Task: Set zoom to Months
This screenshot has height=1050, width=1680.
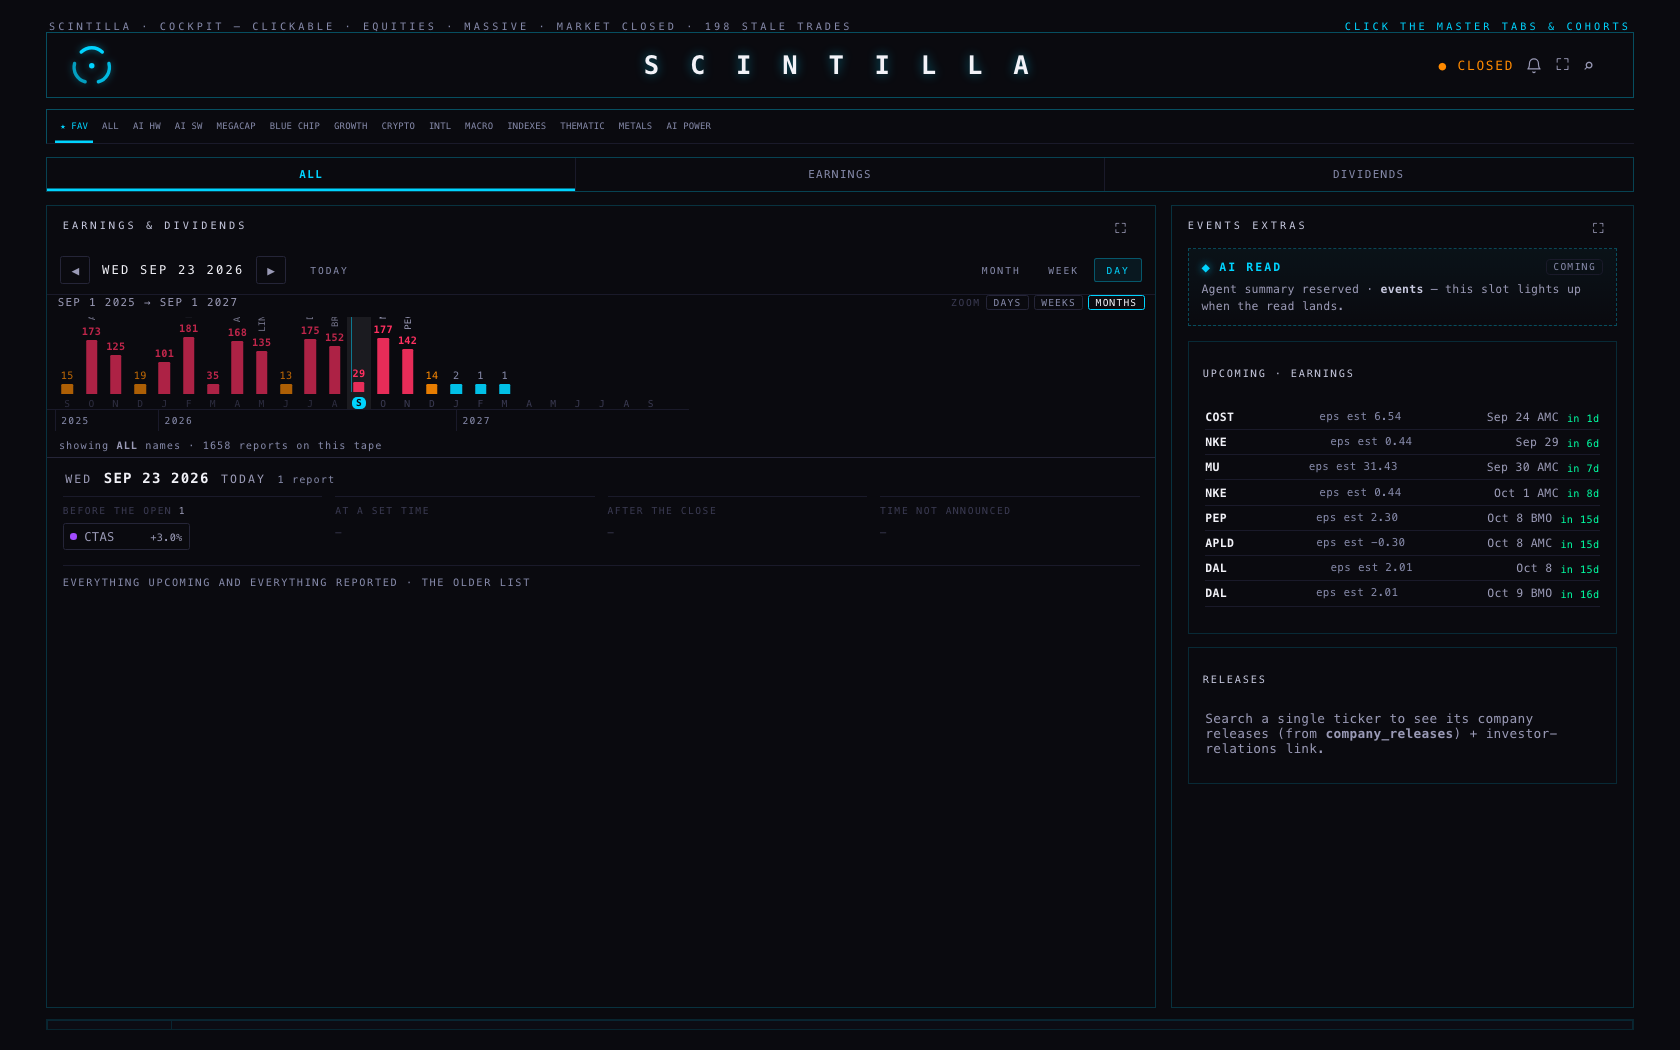Action: coord(1116,303)
